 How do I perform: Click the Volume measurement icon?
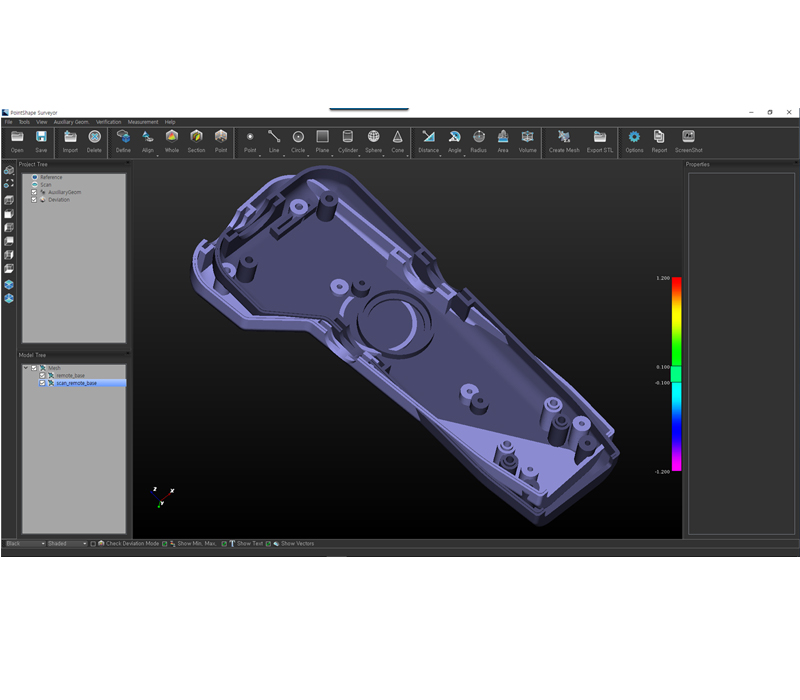tap(527, 140)
